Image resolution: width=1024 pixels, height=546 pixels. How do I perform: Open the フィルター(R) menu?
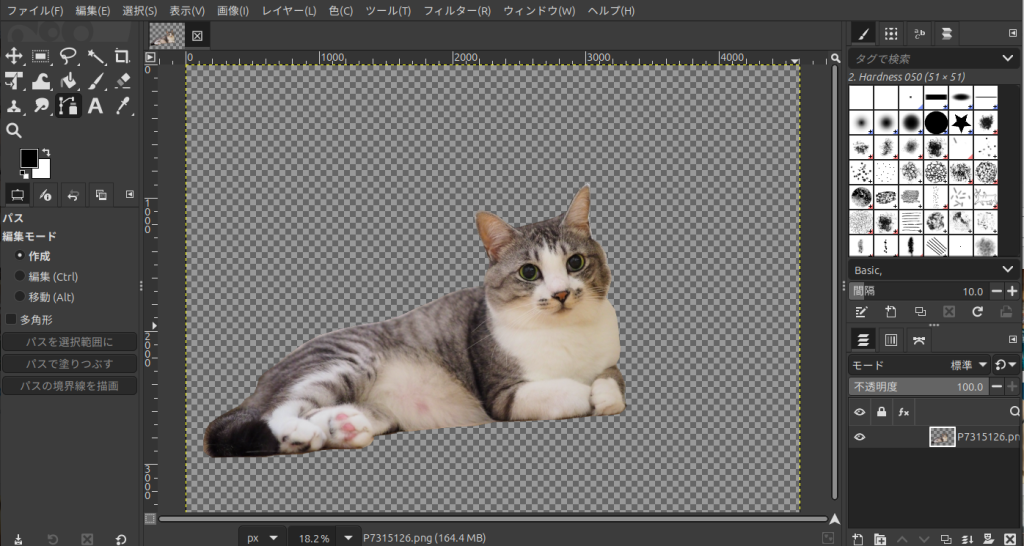pos(457,11)
